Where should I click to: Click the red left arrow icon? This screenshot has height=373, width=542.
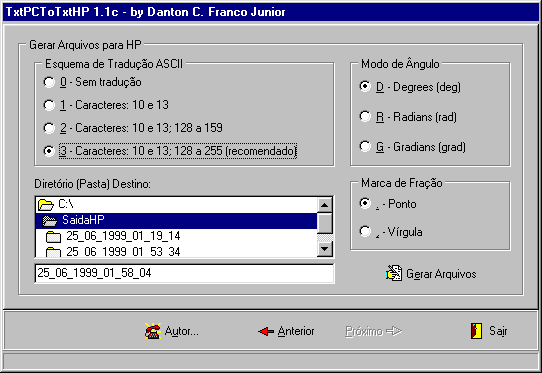pyautogui.click(x=266, y=332)
